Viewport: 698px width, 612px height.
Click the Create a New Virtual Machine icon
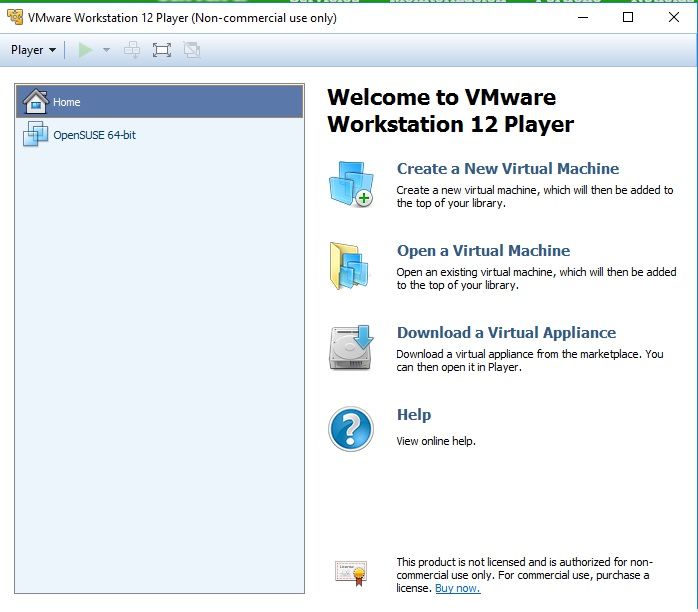(x=350, y=184)
